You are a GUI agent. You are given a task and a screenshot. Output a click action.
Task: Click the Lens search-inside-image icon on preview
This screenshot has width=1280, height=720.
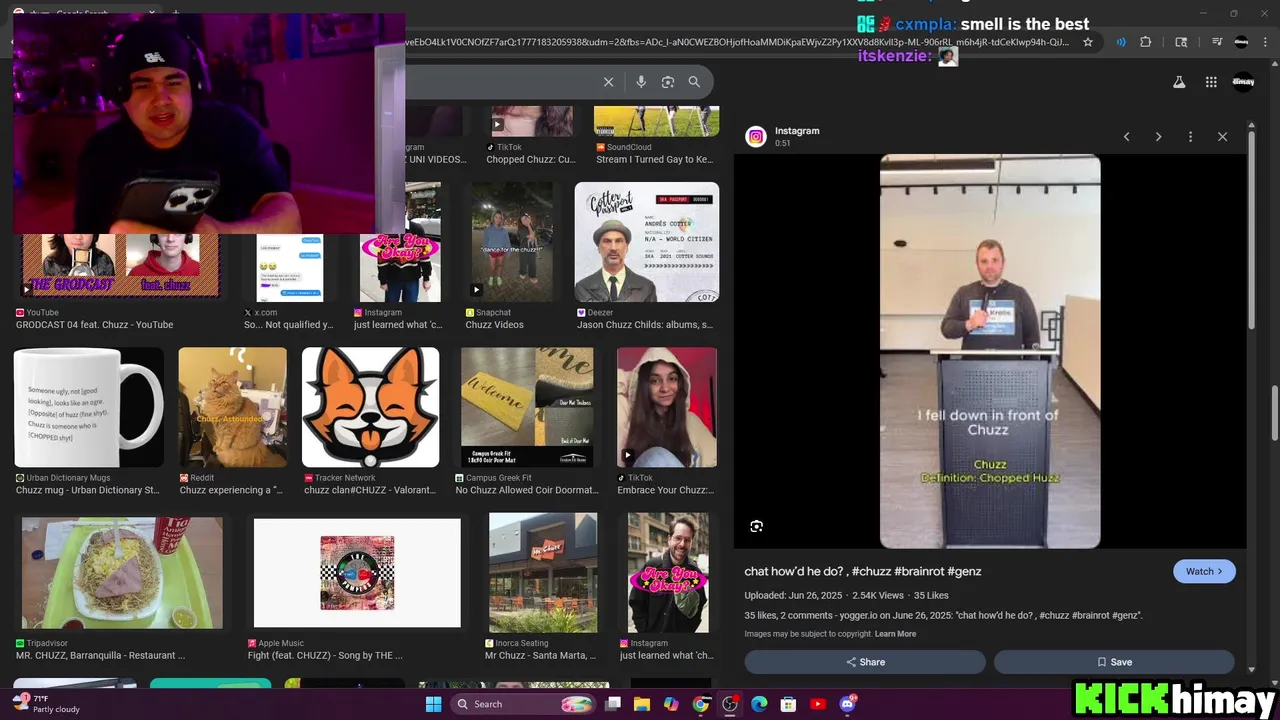coord(757,526)
